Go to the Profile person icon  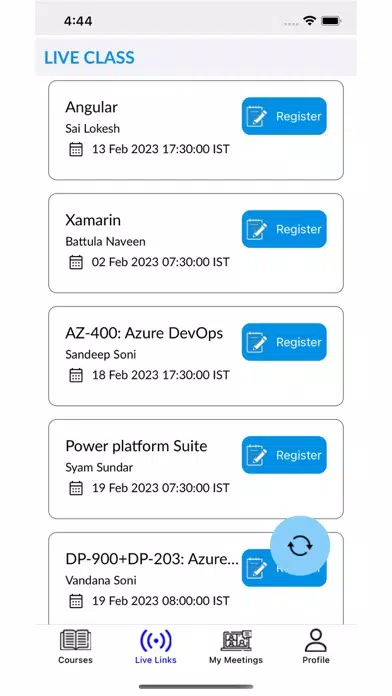click(316, 641)
